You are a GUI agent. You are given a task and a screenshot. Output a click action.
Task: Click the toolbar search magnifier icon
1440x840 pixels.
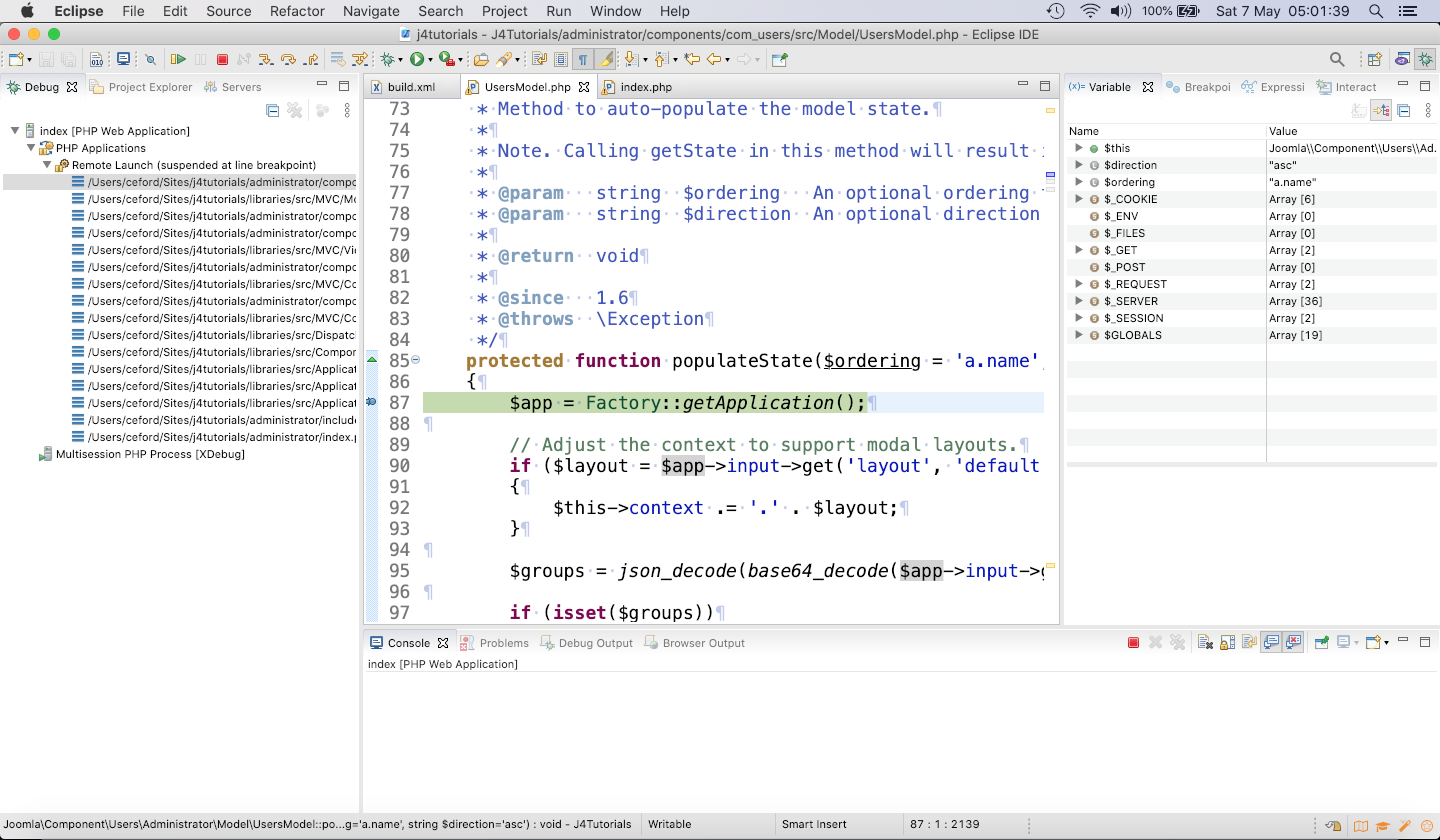(1337, 60)
